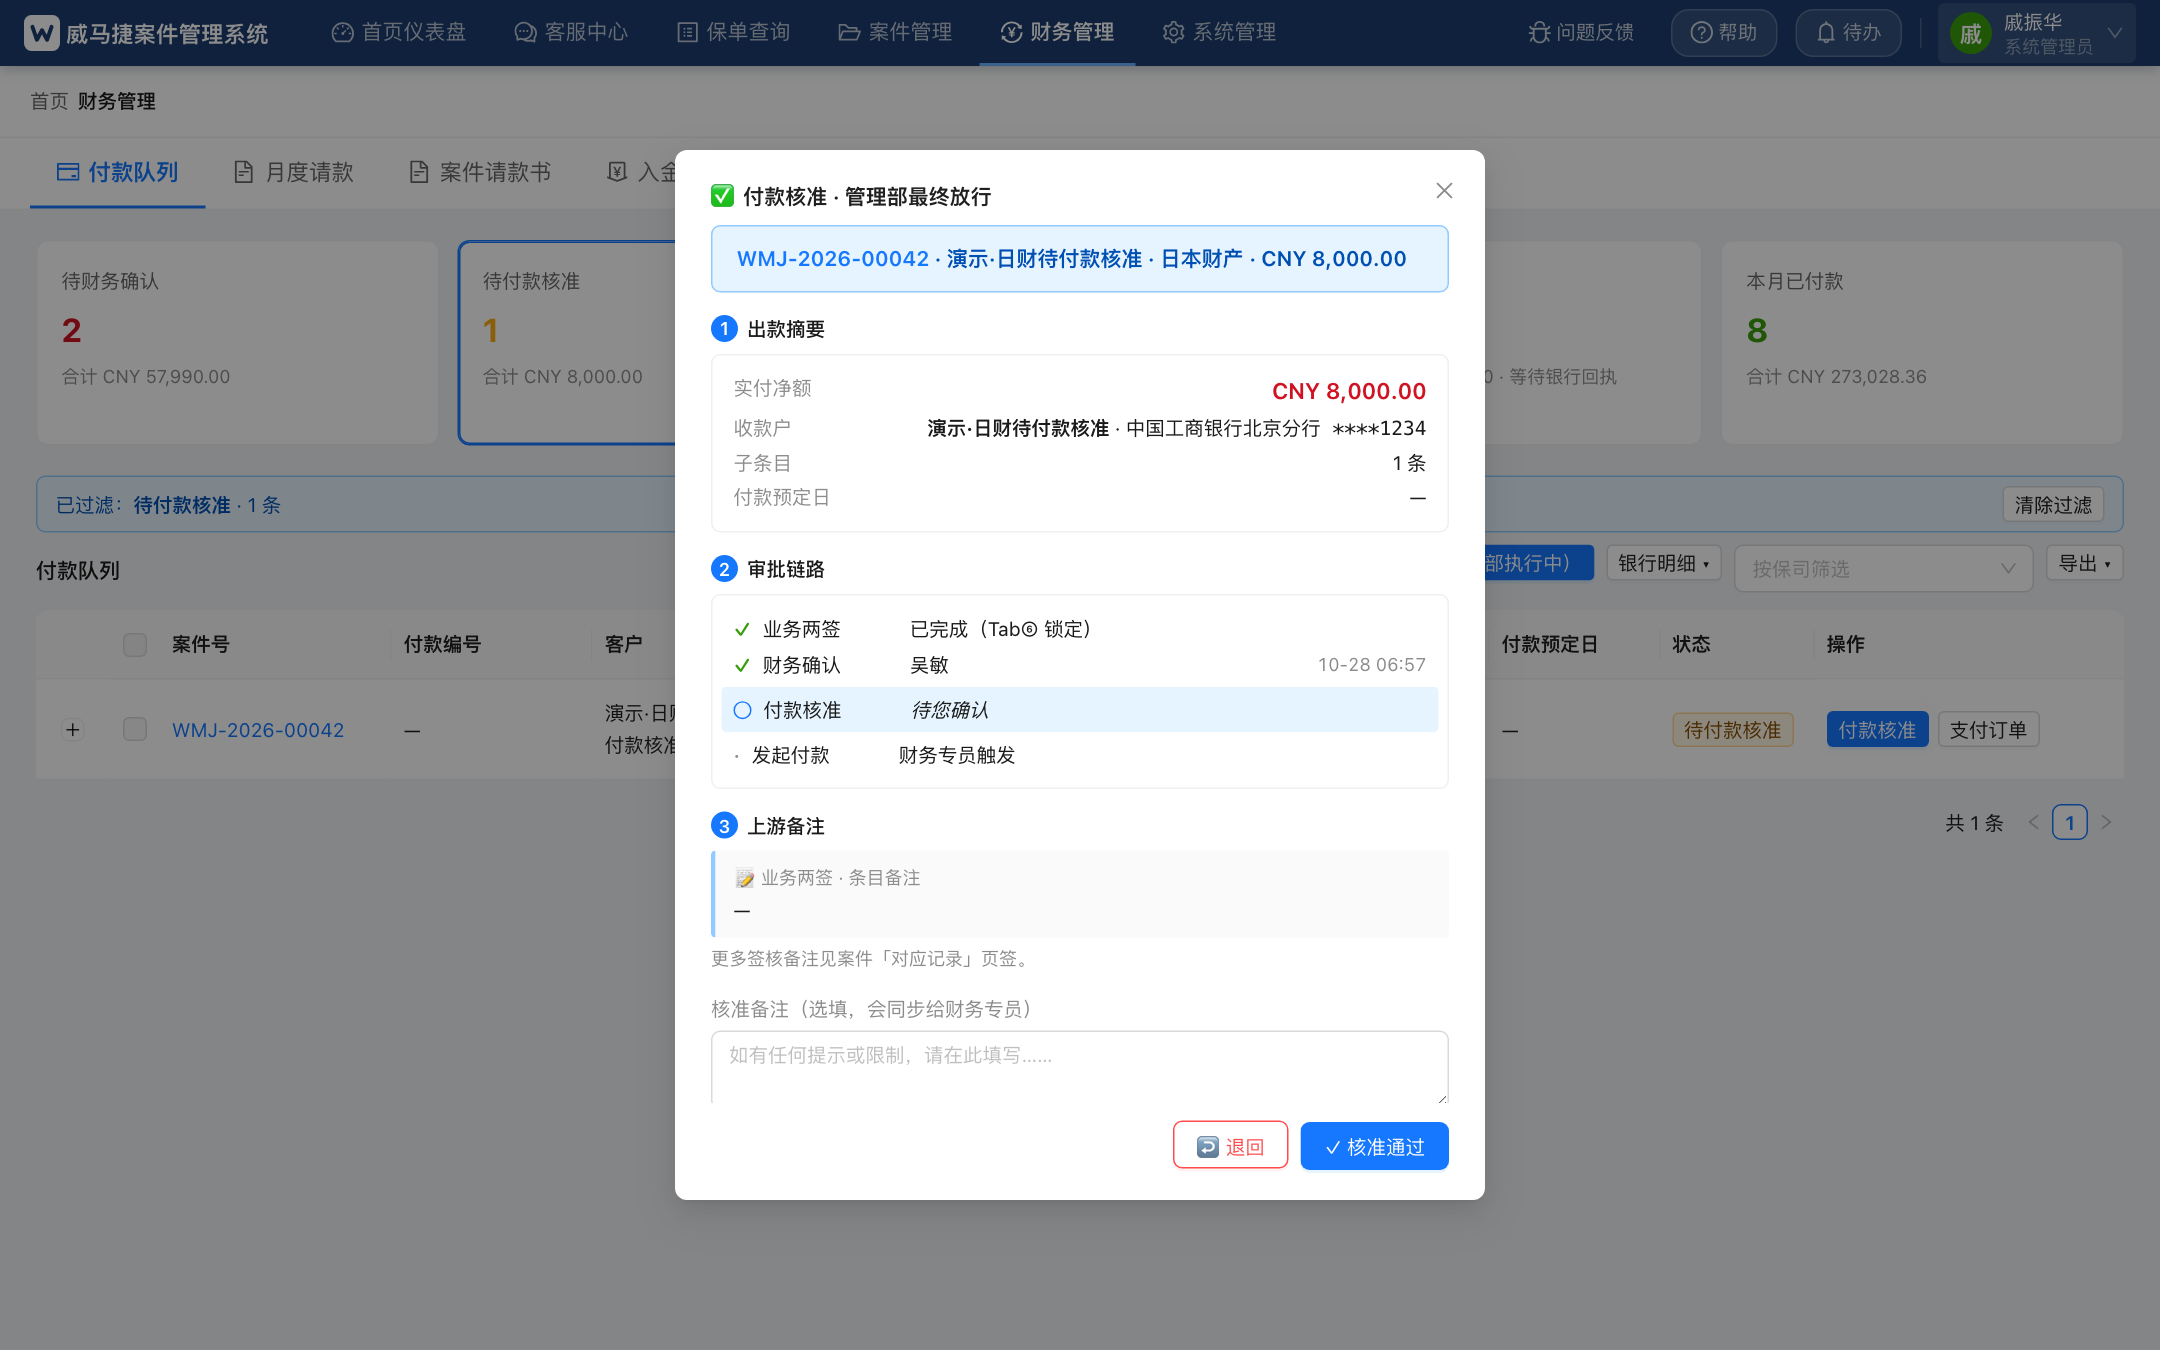Click the 业务两签 条目备注 note icon

pyautogui.click(x=744, y=878)
